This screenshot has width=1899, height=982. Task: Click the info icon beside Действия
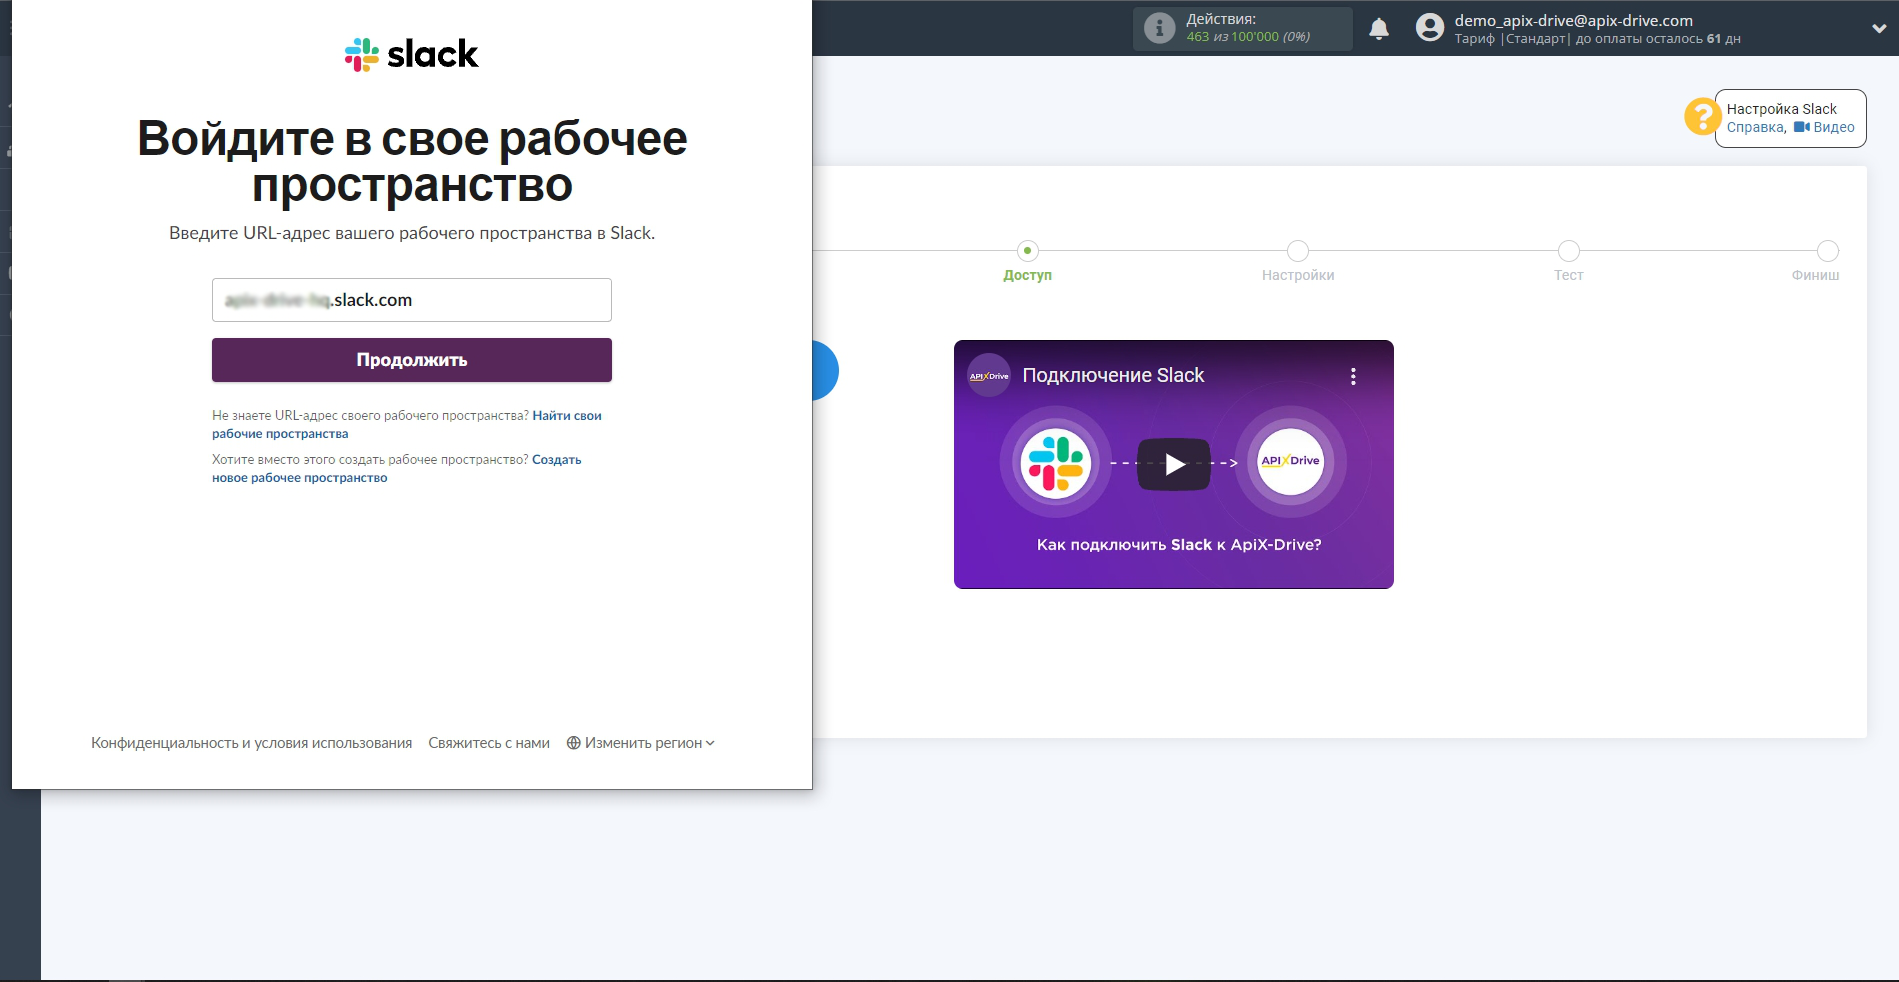click(x=1159, y=28)
